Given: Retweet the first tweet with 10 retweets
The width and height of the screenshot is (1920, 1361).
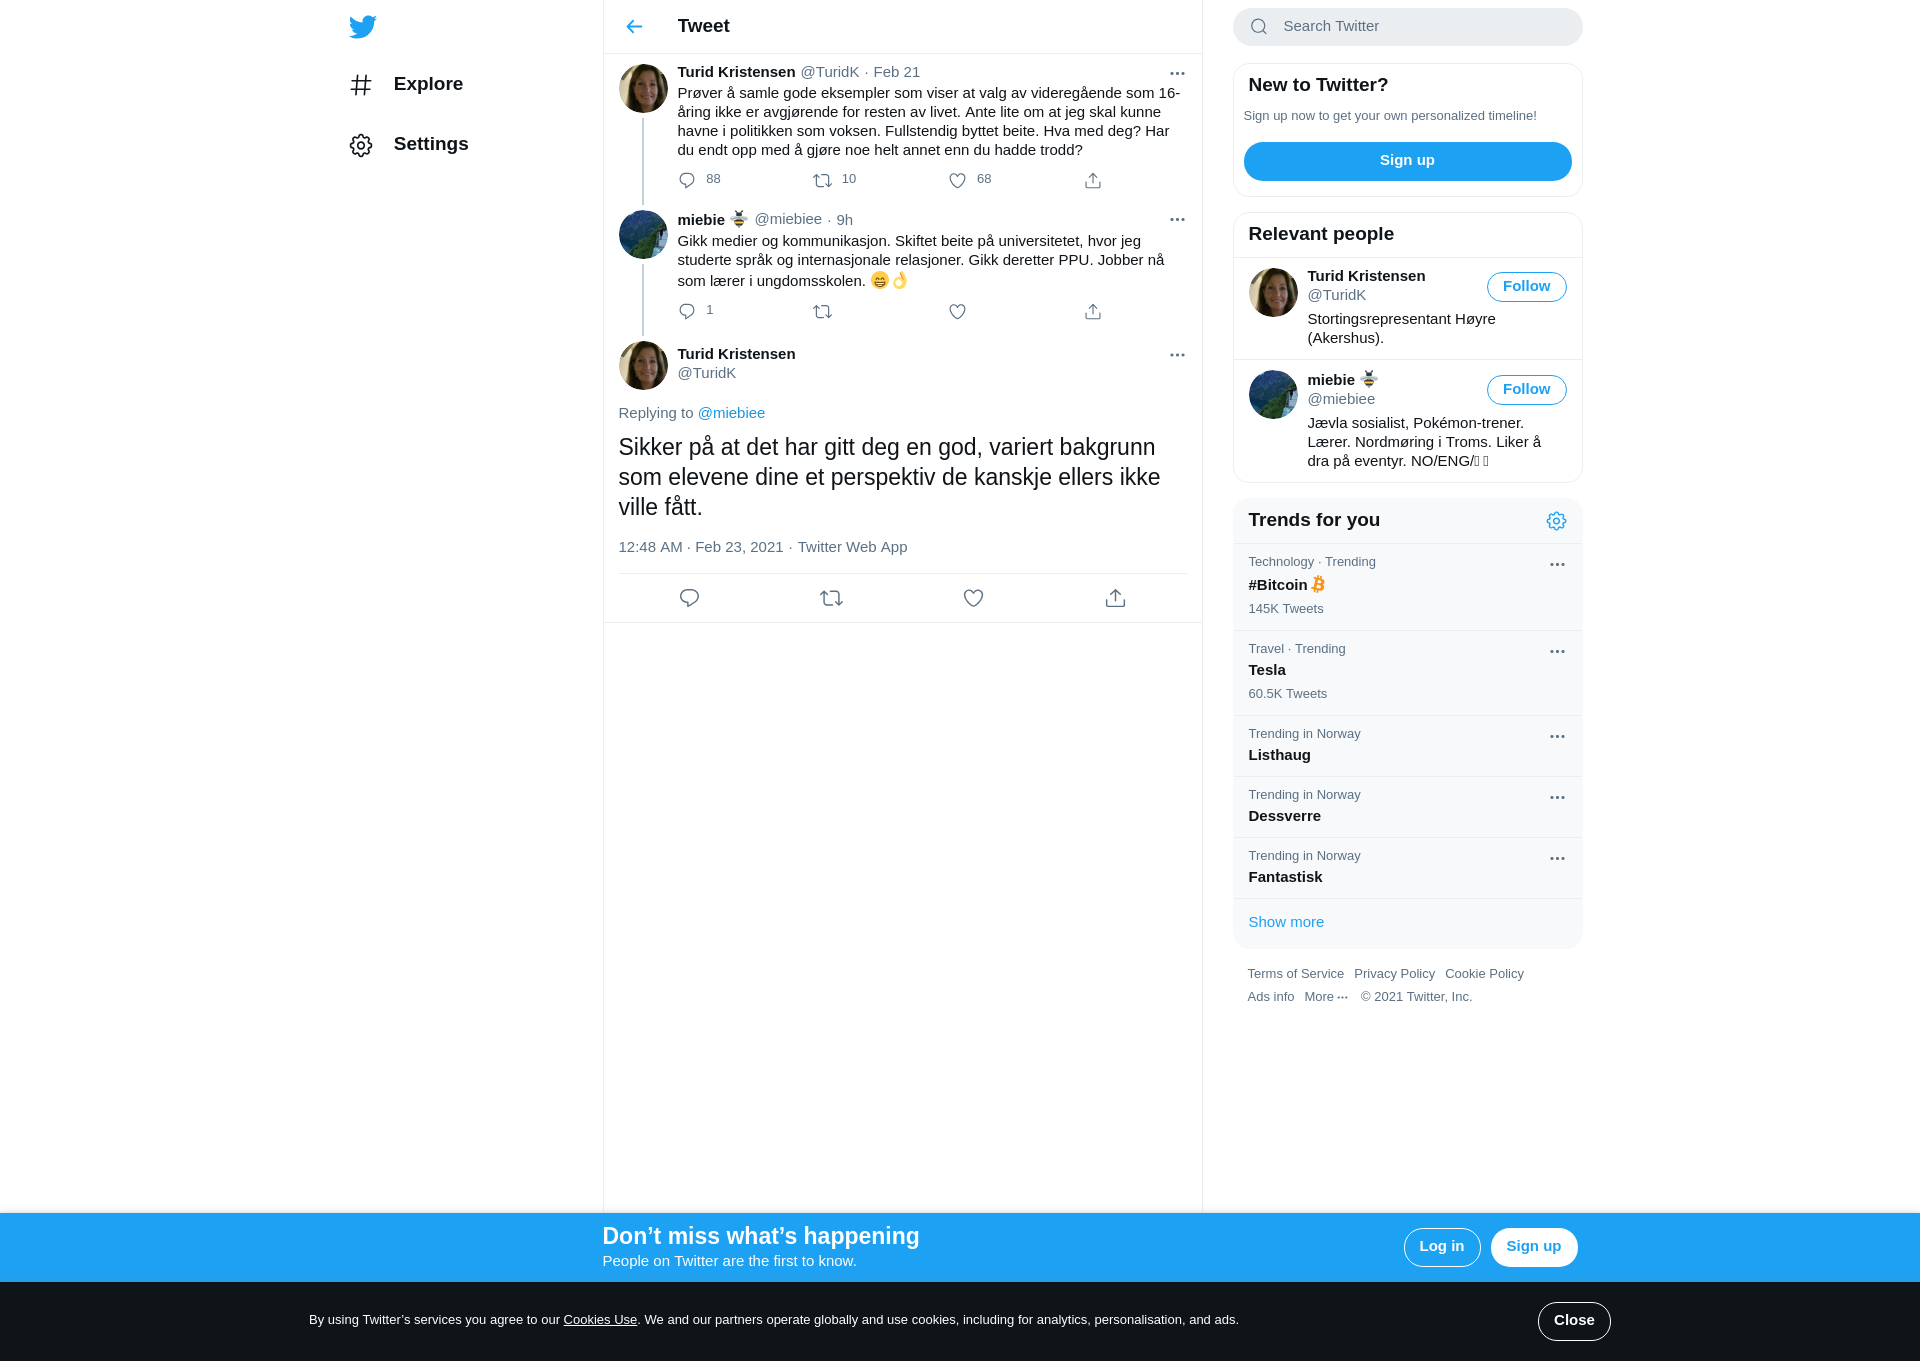Looking at the screenshot, I should click(822, 180).
